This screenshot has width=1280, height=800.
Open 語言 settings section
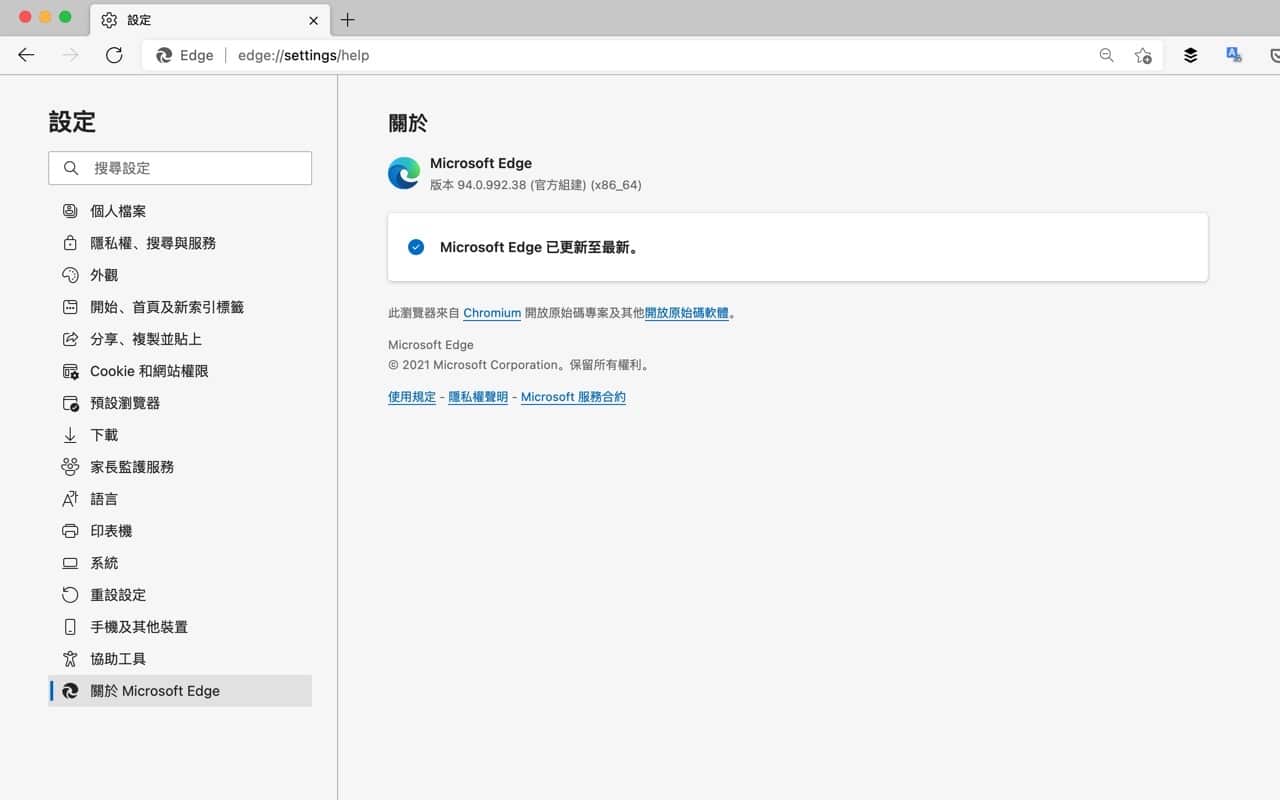[180, 499]
